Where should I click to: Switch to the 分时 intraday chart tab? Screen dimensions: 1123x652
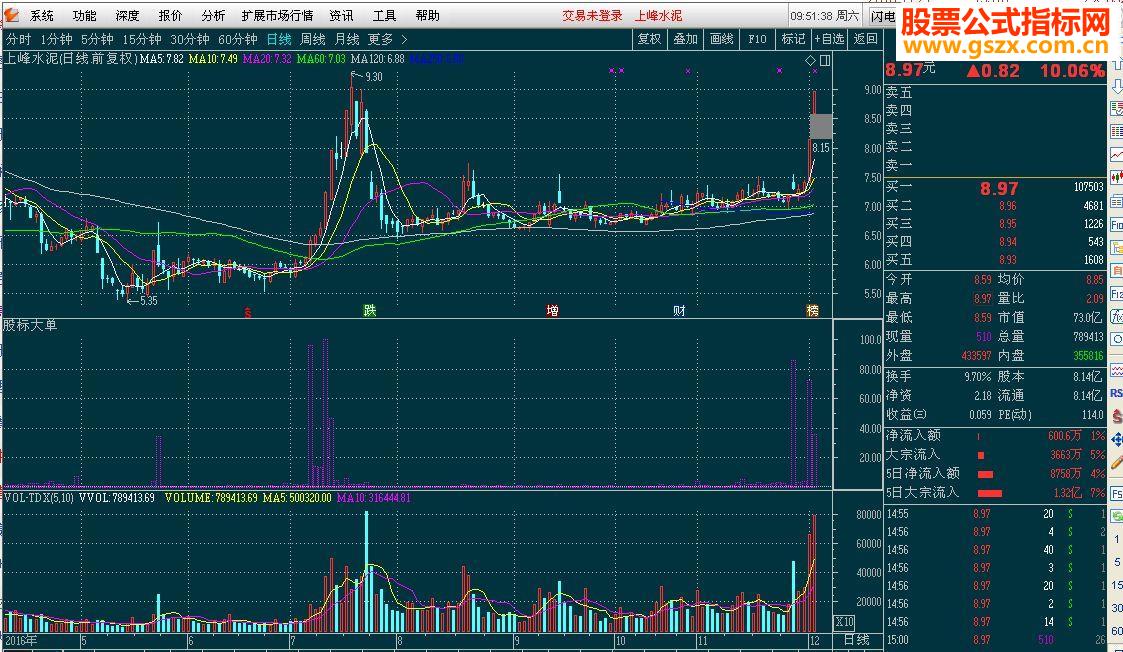tap(19, 39)
